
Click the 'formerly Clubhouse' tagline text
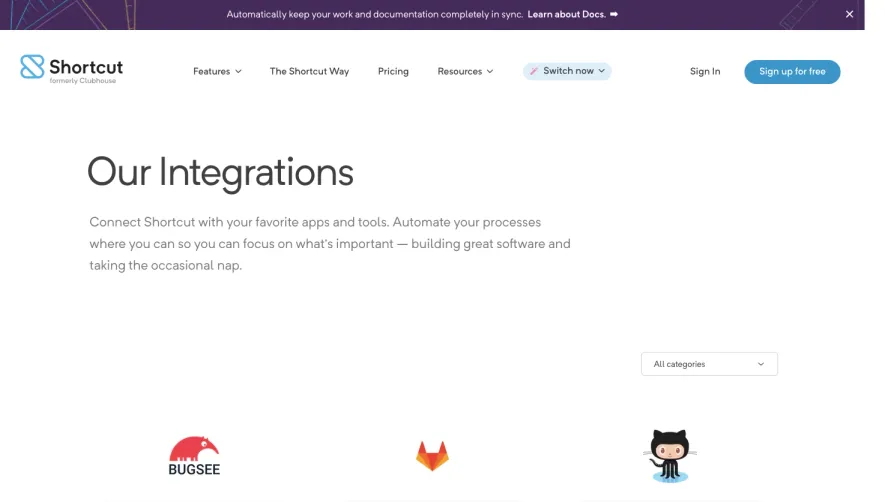[82, 81]
